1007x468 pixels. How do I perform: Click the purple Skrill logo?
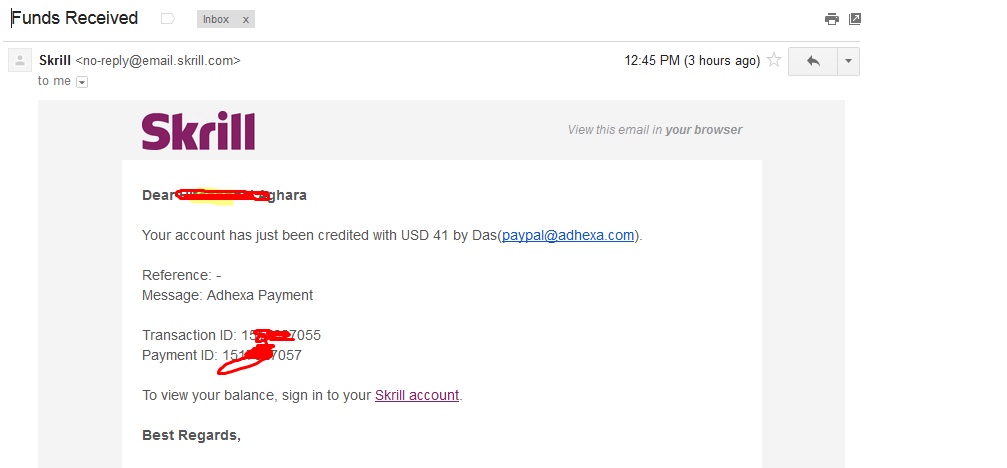pos(198,131)
